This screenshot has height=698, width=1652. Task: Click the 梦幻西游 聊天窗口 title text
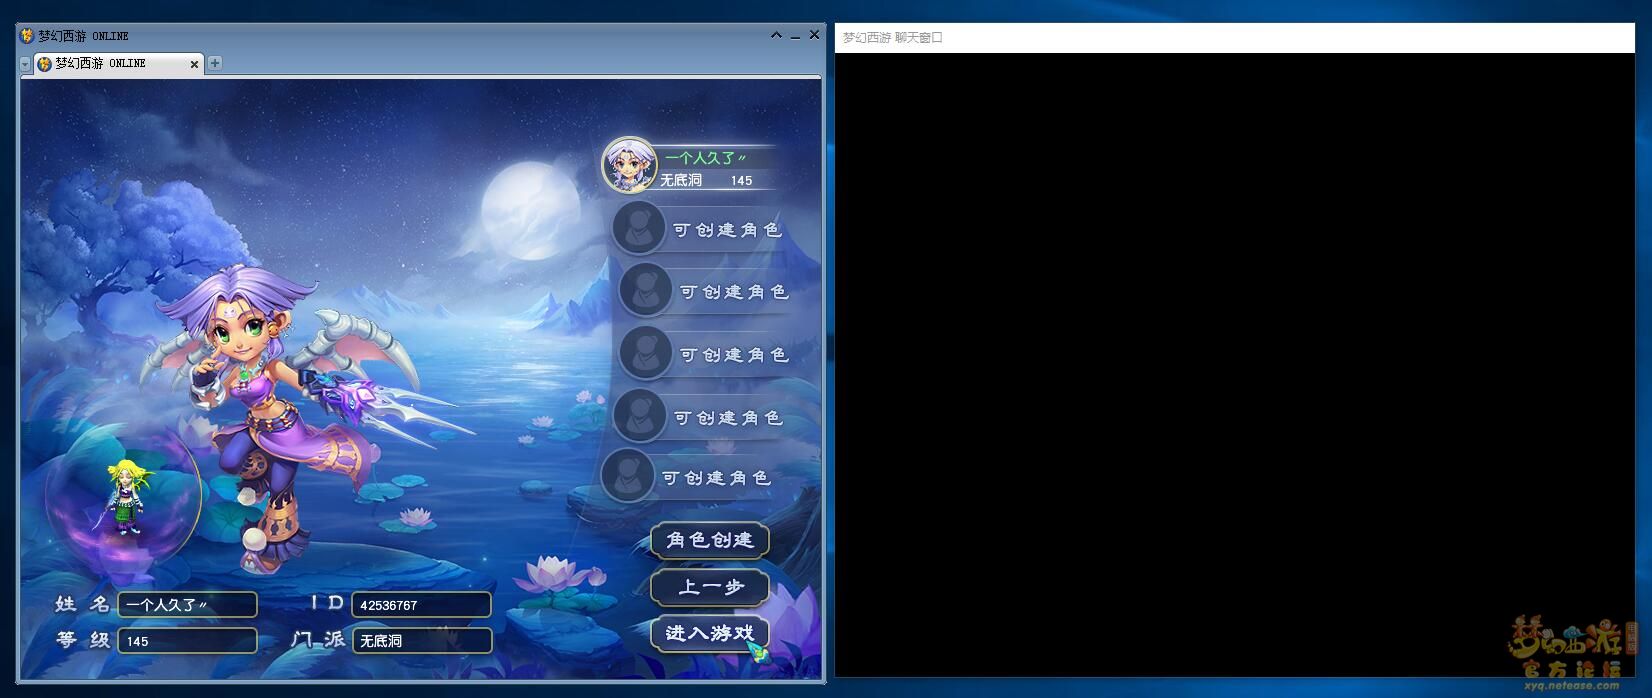892,38
